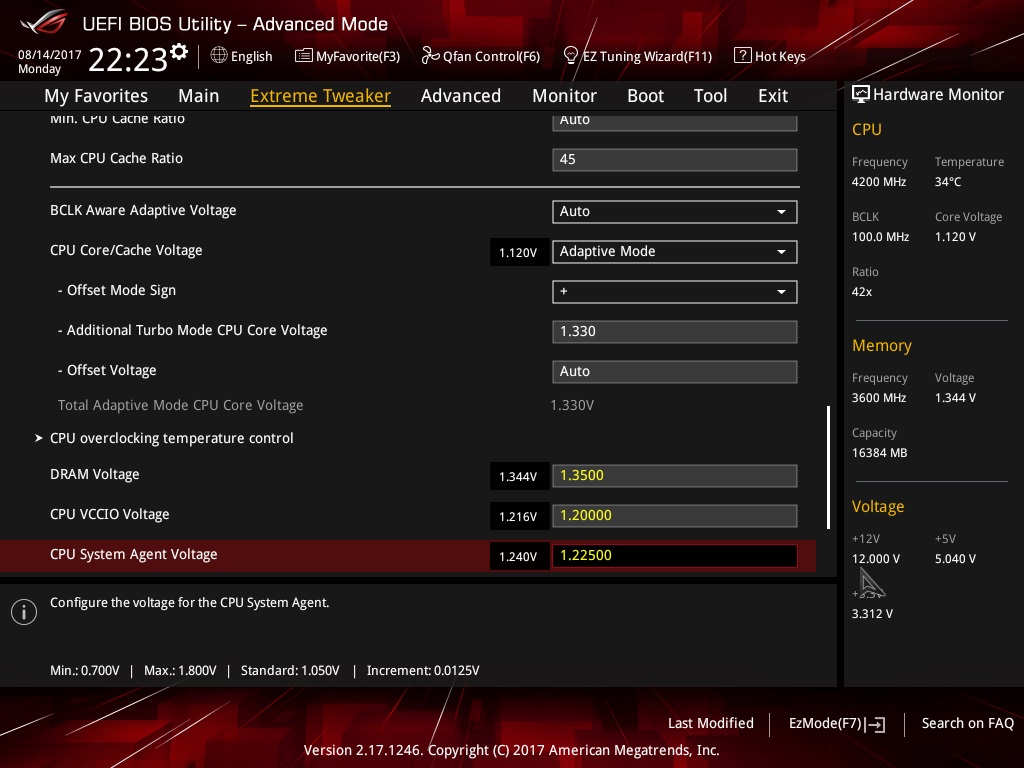Click the info icon beside the help text

click(24, 612)
